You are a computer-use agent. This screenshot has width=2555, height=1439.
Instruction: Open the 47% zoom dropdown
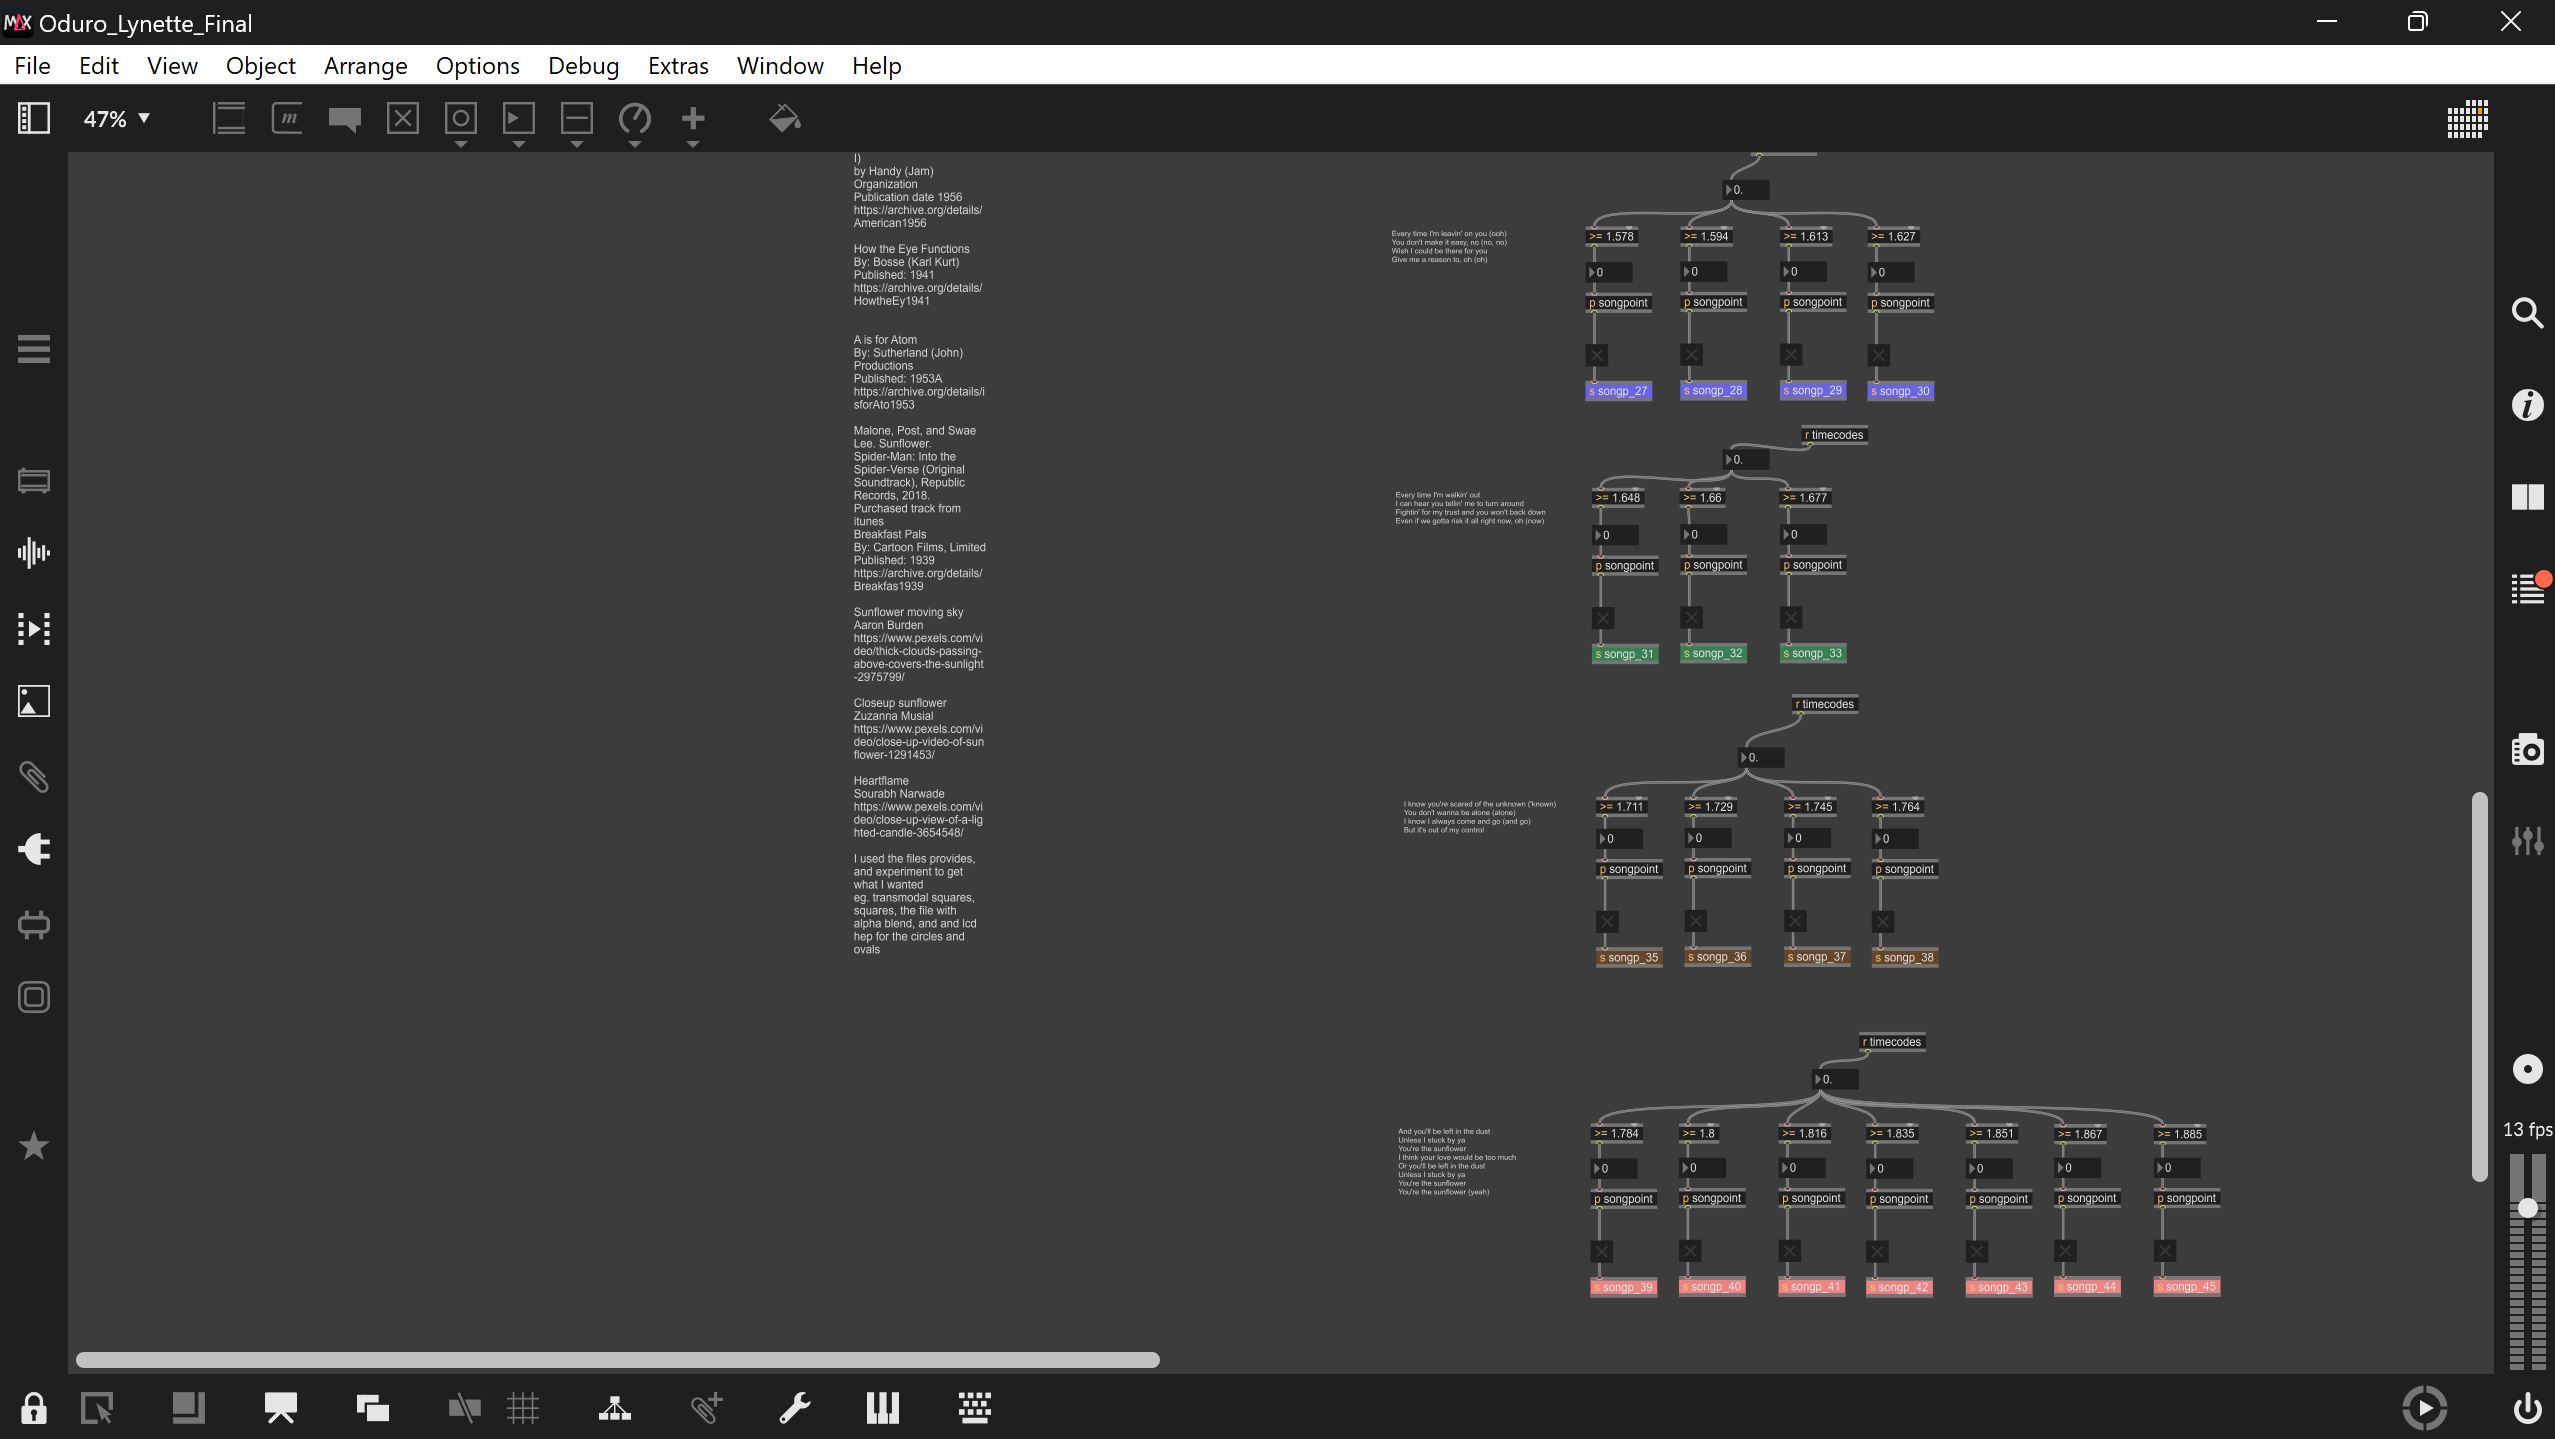(117, 119)
